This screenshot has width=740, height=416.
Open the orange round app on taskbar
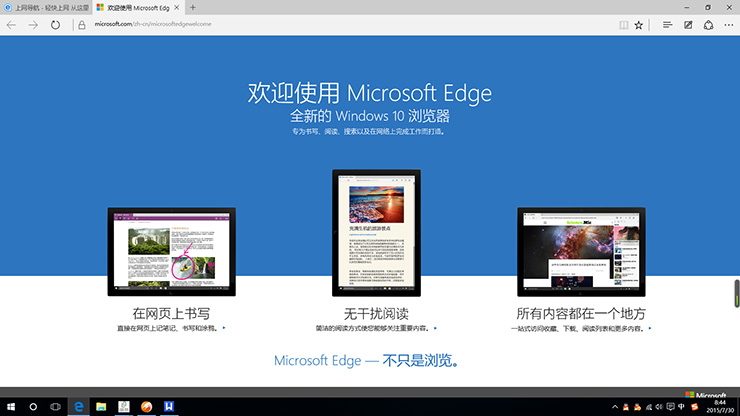146,407
